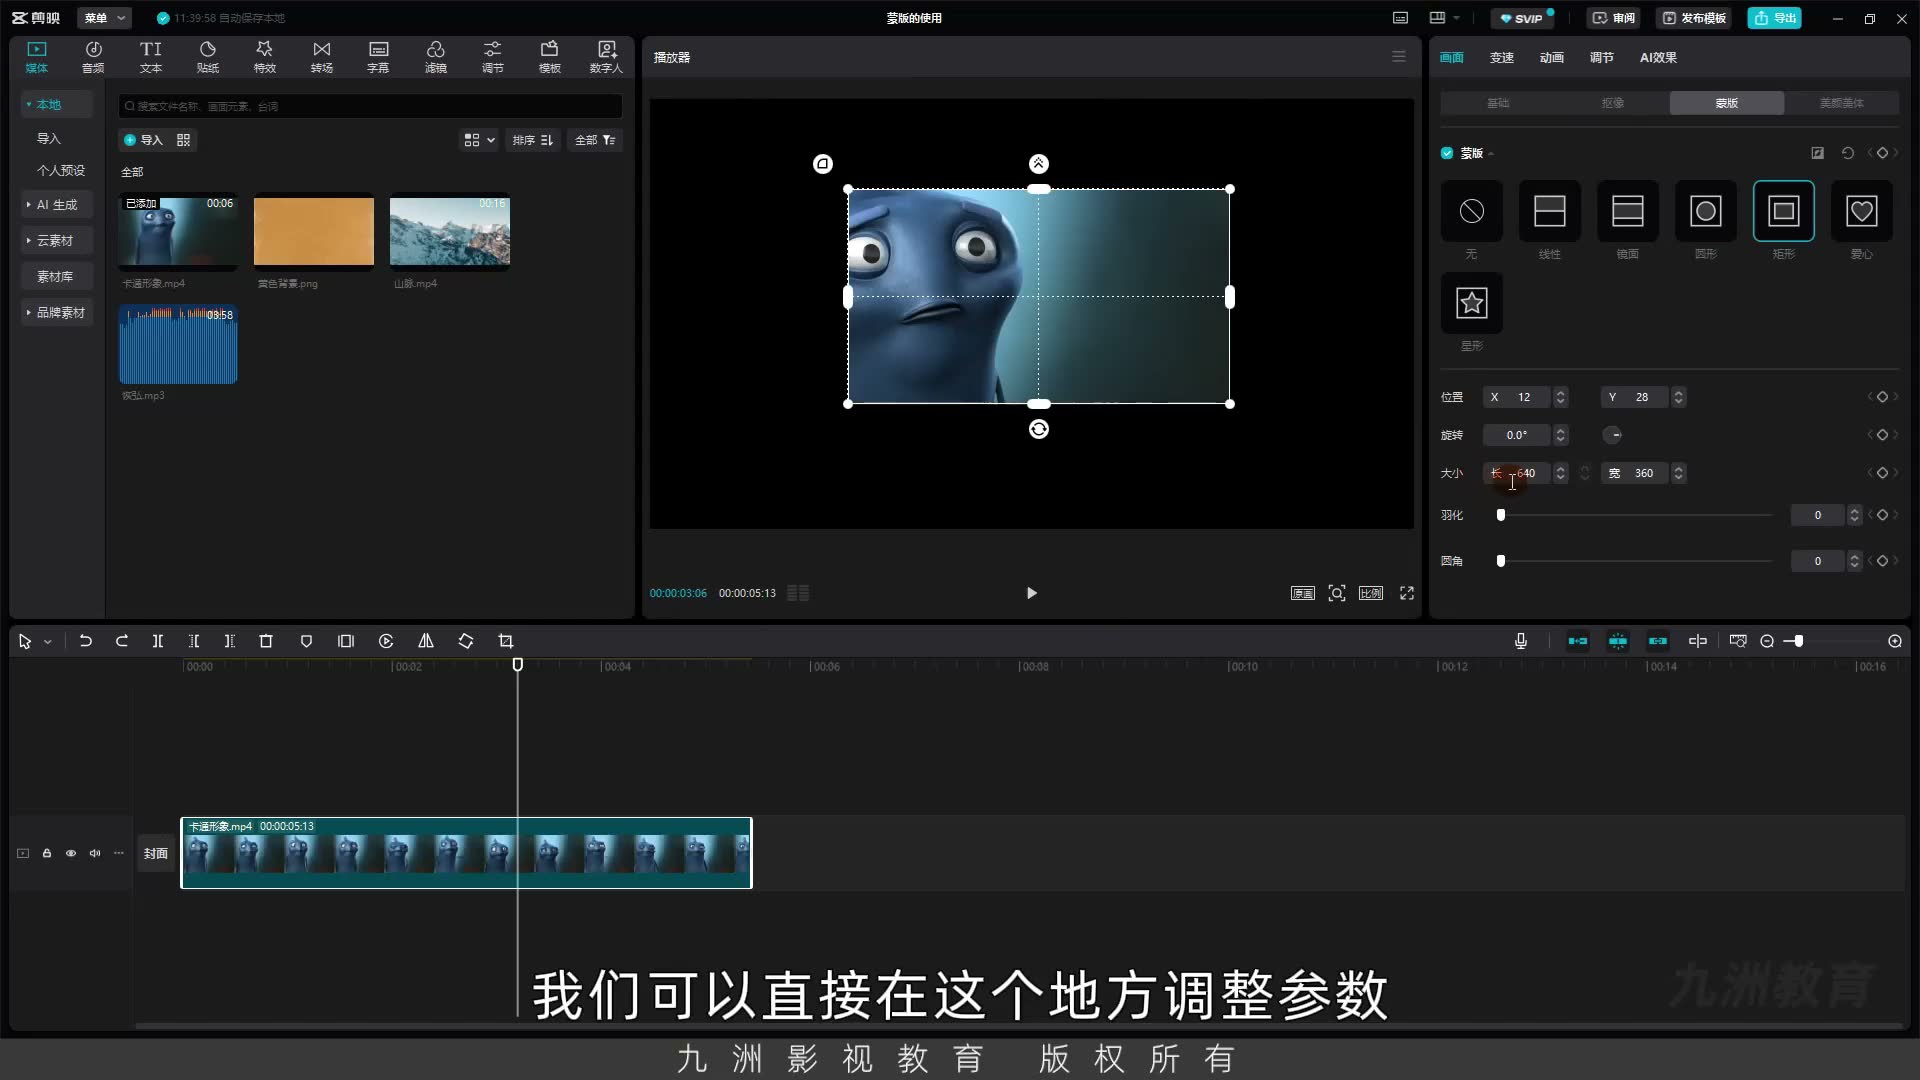
Task: Select the star (星形) mask shape
Action: click(1471, 303)
